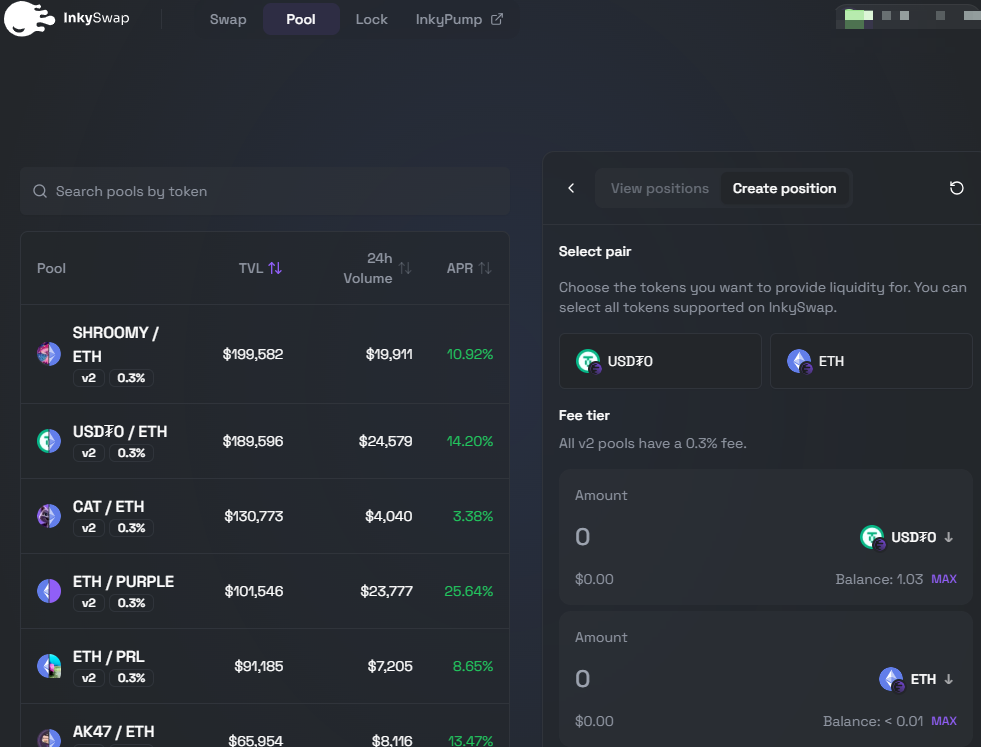981x747 pixels.
Task: Click MAX for the USD₮0 balance
Action: pos(943,579)
